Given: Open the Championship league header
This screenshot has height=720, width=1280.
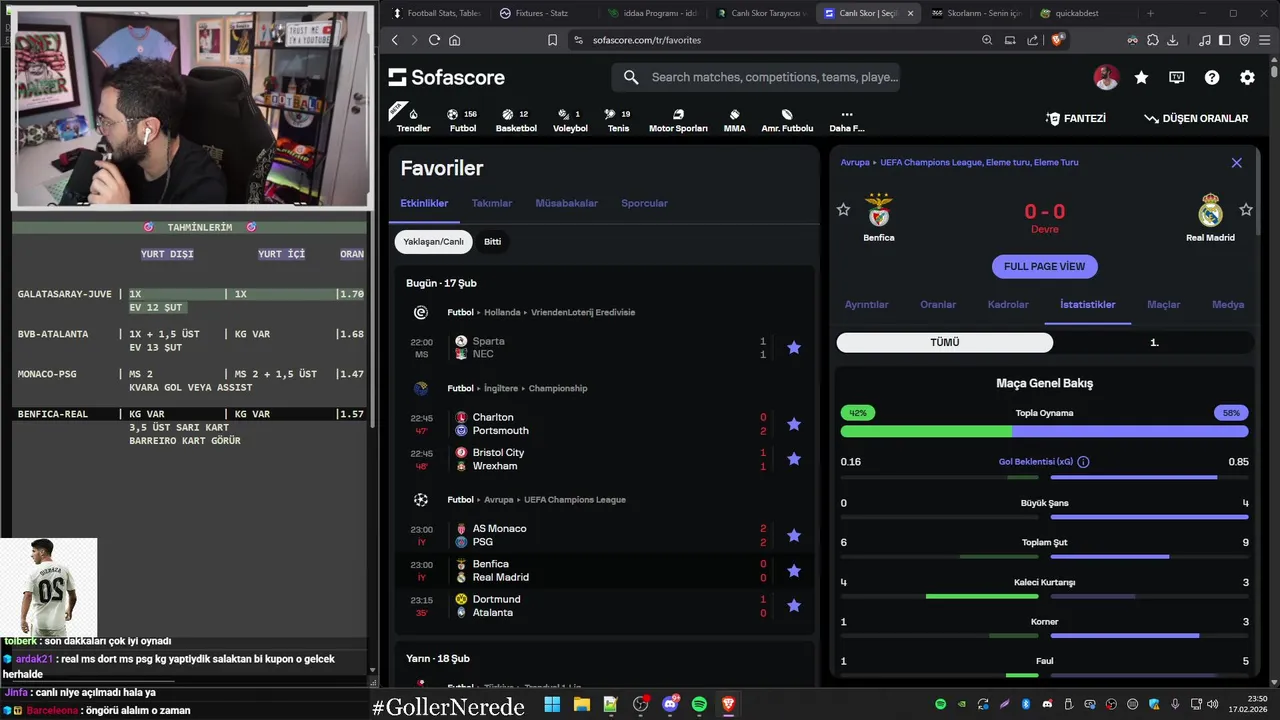Looking at the screenshot, I should (x=558, y=388).
